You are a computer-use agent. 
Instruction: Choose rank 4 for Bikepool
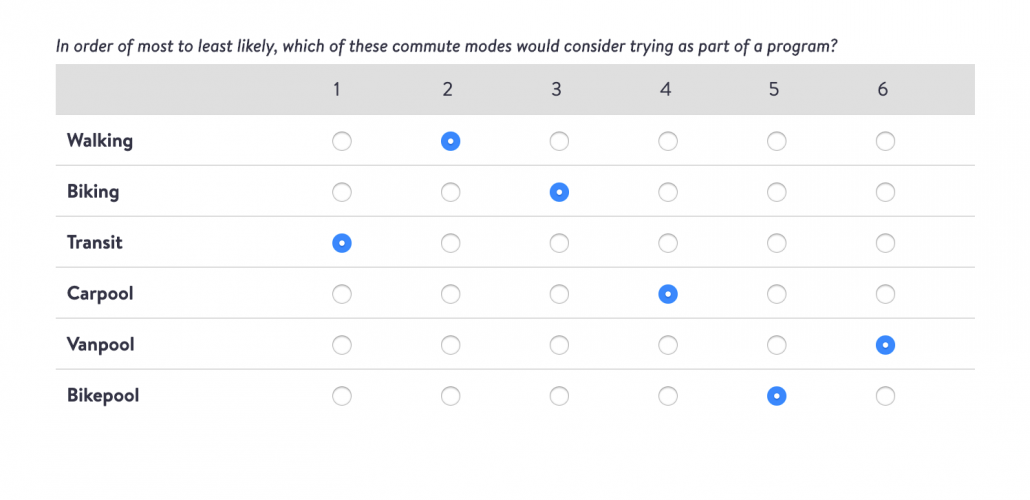click(667, 396)
